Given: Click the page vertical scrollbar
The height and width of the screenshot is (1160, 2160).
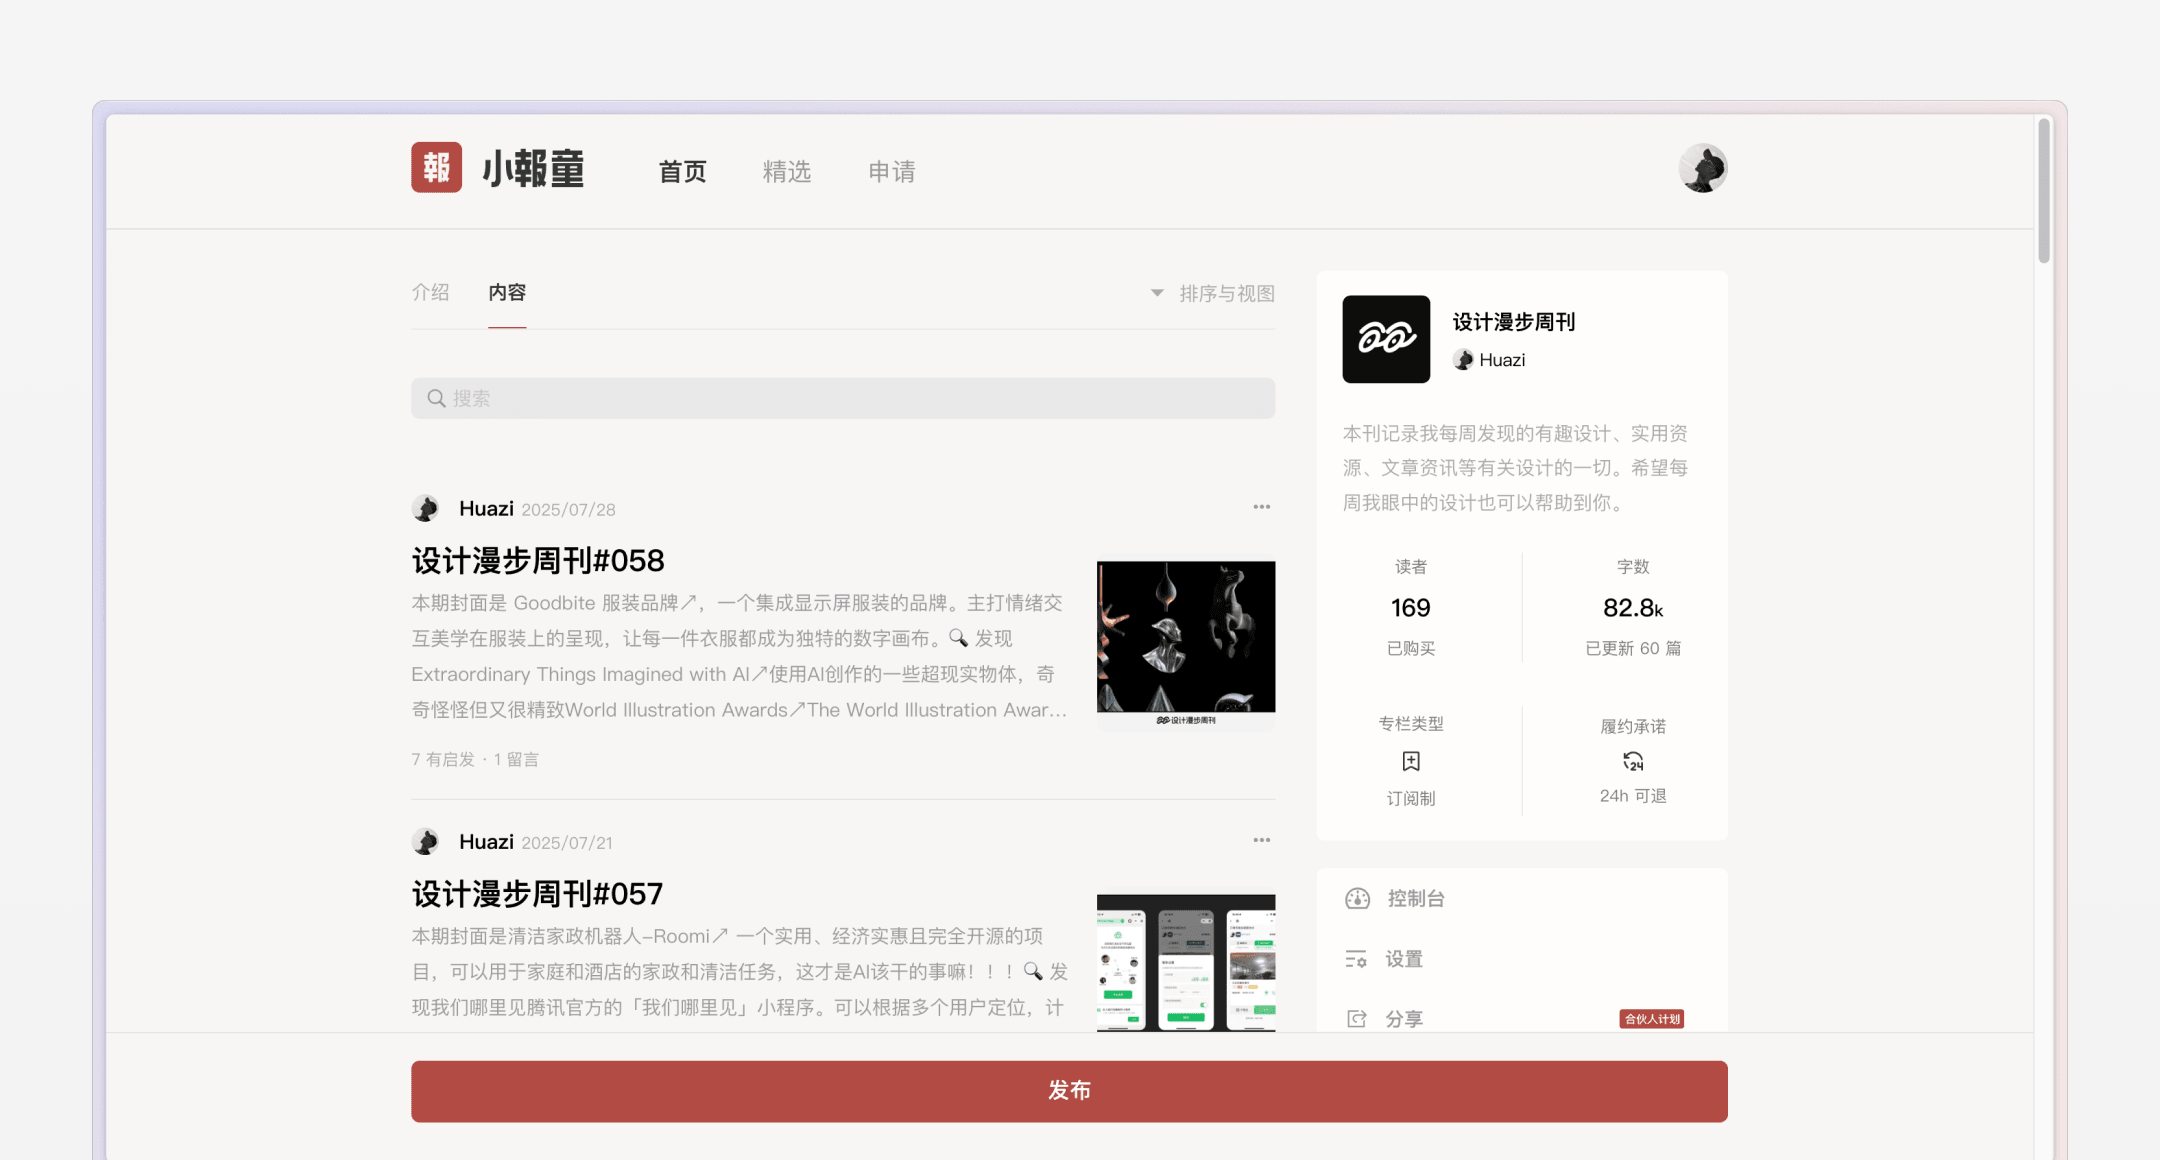Looking at the screenshot, I should tap(2044, 192).
